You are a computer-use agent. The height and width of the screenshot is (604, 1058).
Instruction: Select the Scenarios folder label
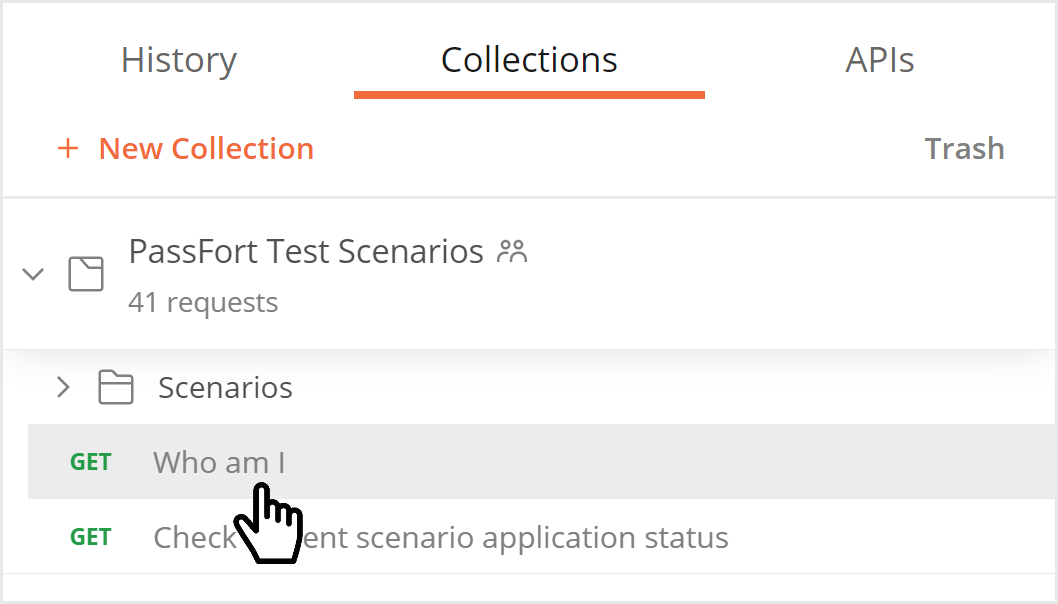pos(225,387)
